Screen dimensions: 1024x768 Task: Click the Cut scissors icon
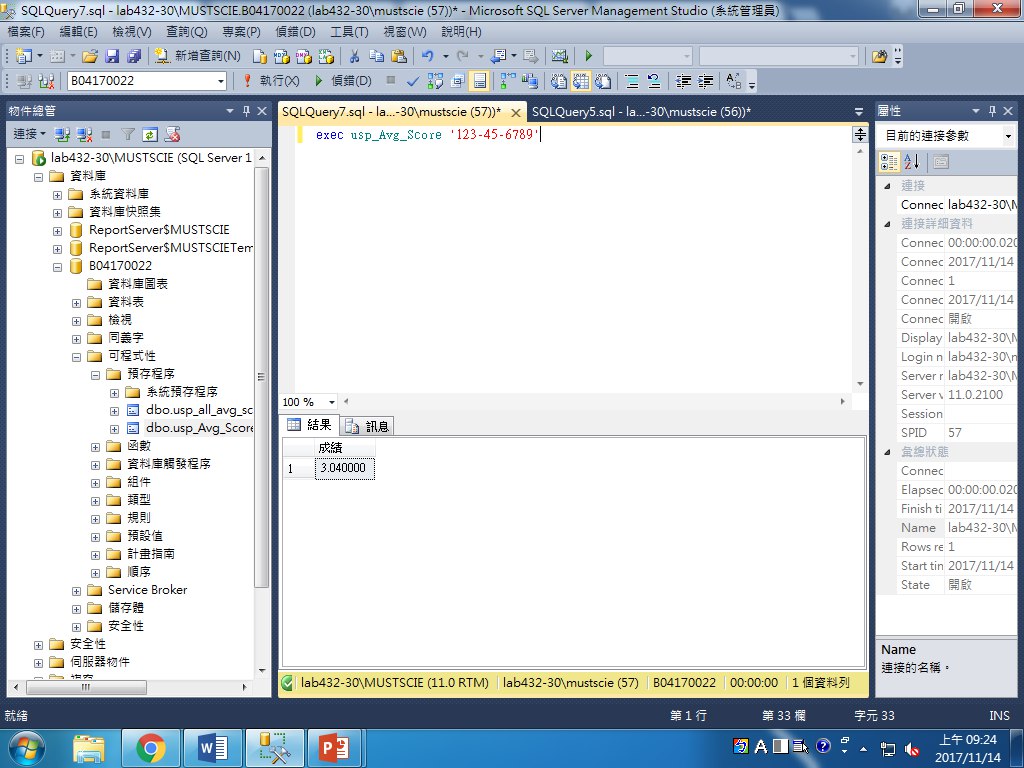coord(354,56)
